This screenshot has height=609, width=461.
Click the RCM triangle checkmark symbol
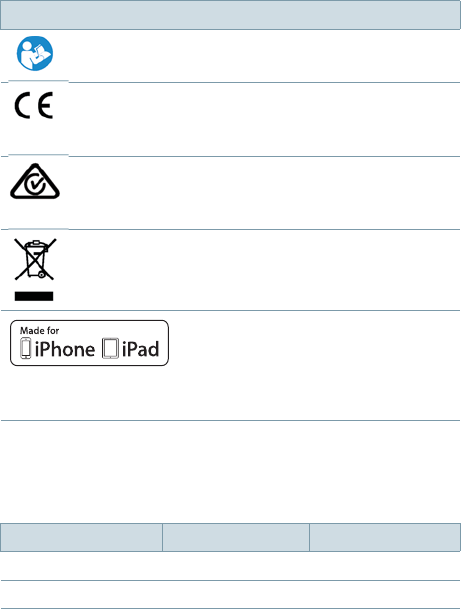35,181
